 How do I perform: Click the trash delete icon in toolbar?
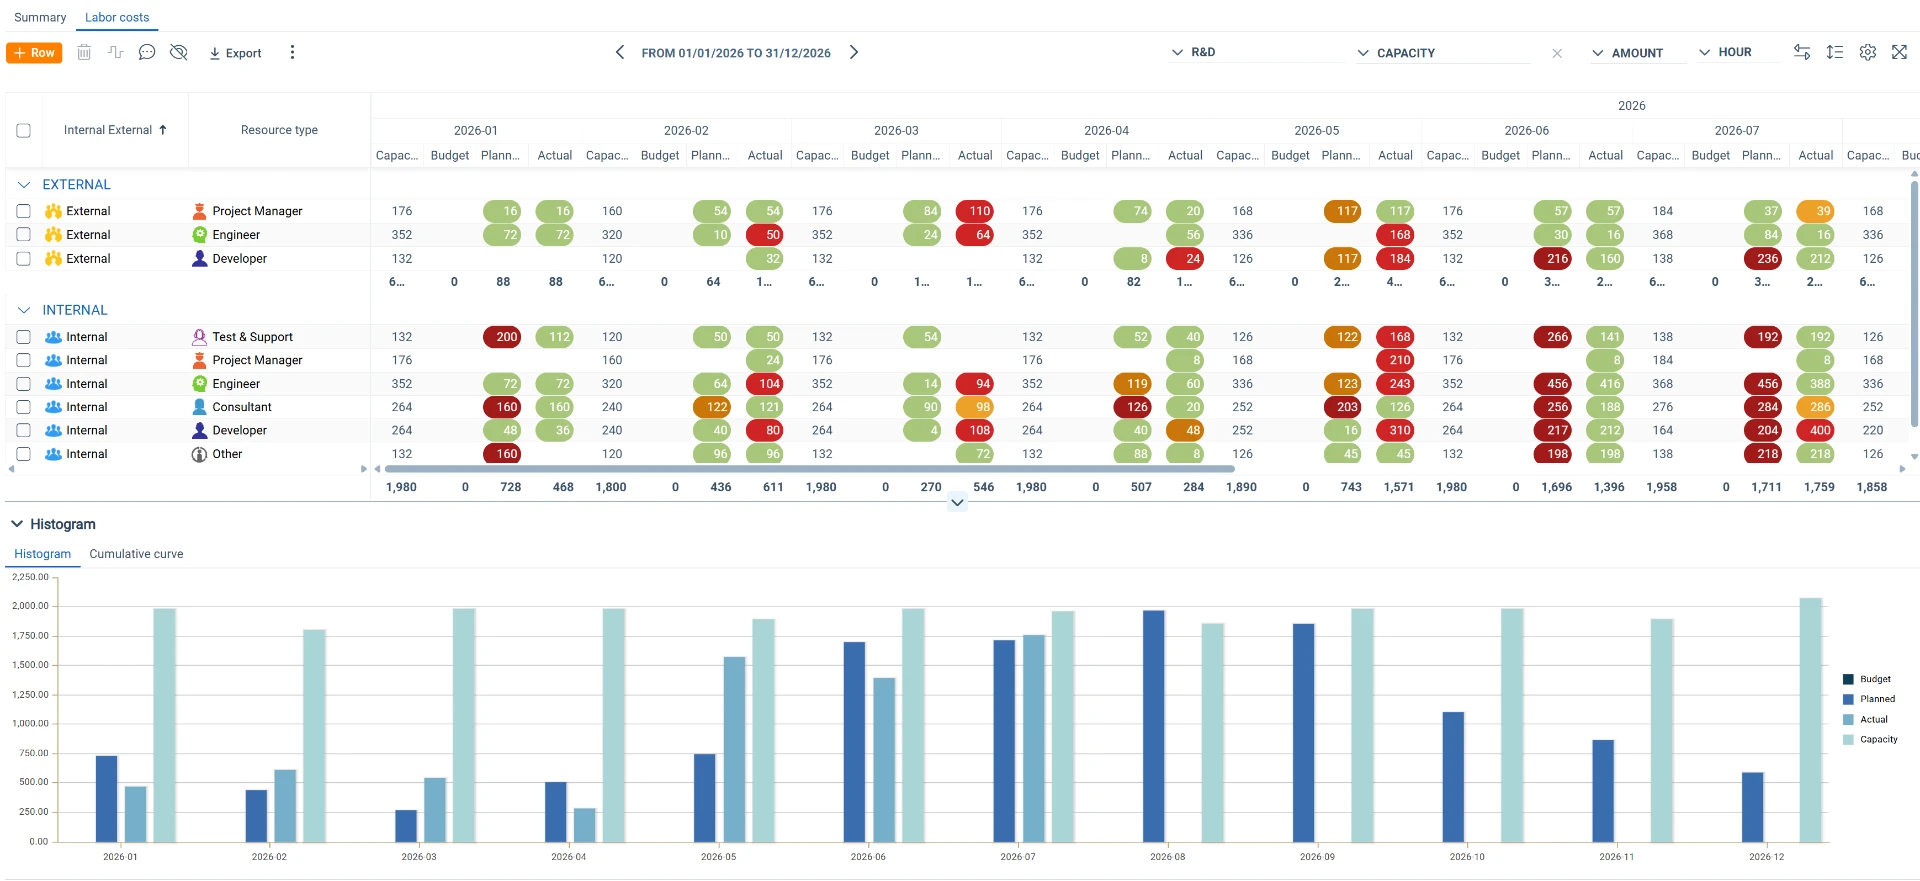[x=84, y=53]
